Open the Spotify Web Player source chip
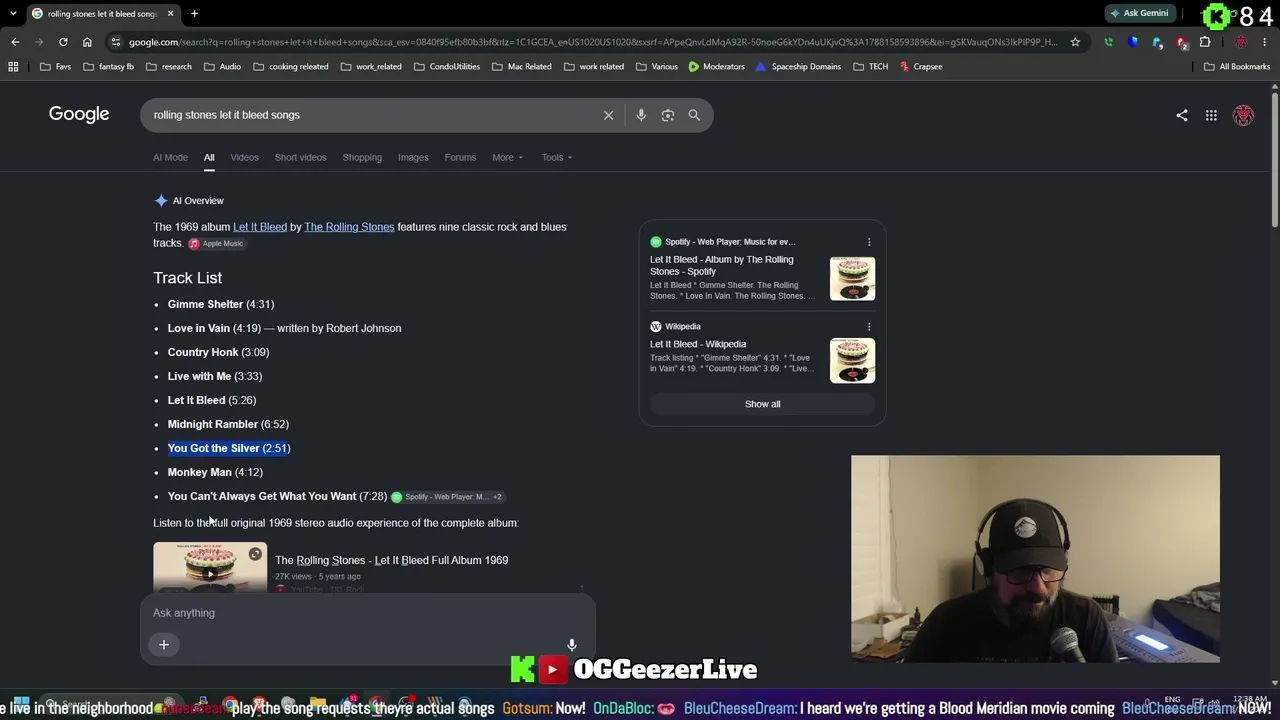This screenshot has width=1280, height=720. coord(447,497)
